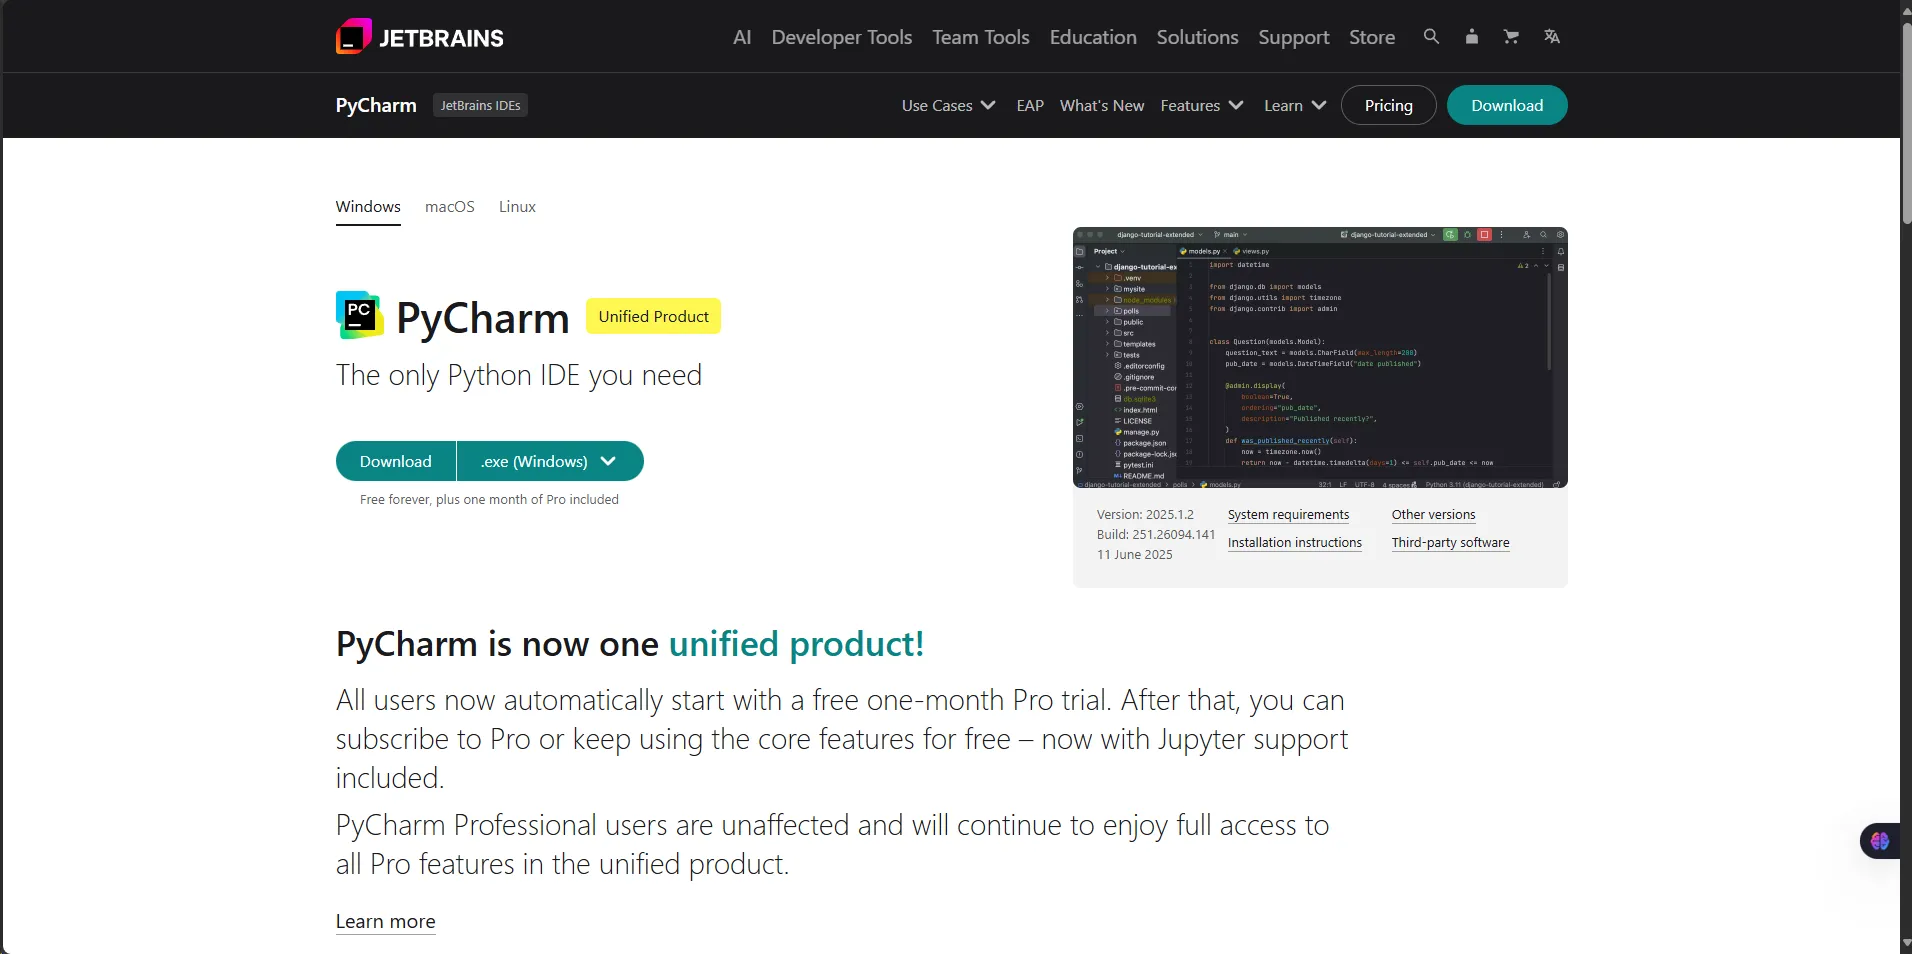Click the JetBrains IDEs badge
1912x954 pixels.
coord(480,105)
